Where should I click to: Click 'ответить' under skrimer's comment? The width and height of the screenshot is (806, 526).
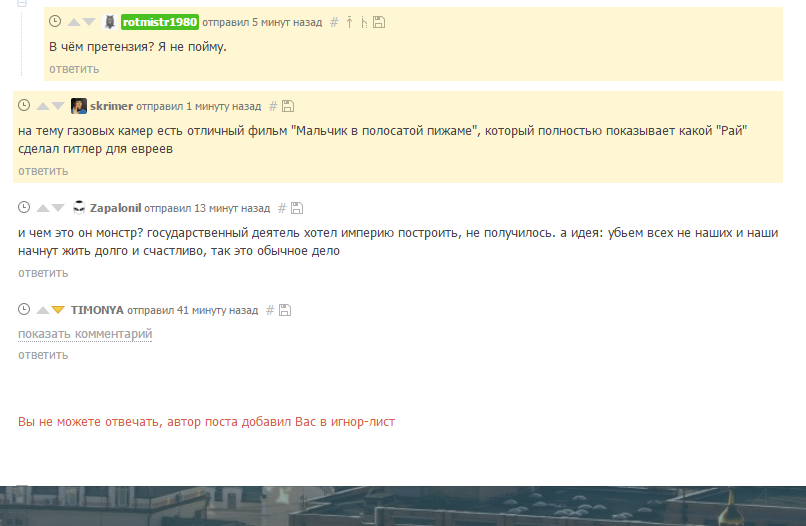(x=43, y=171)
